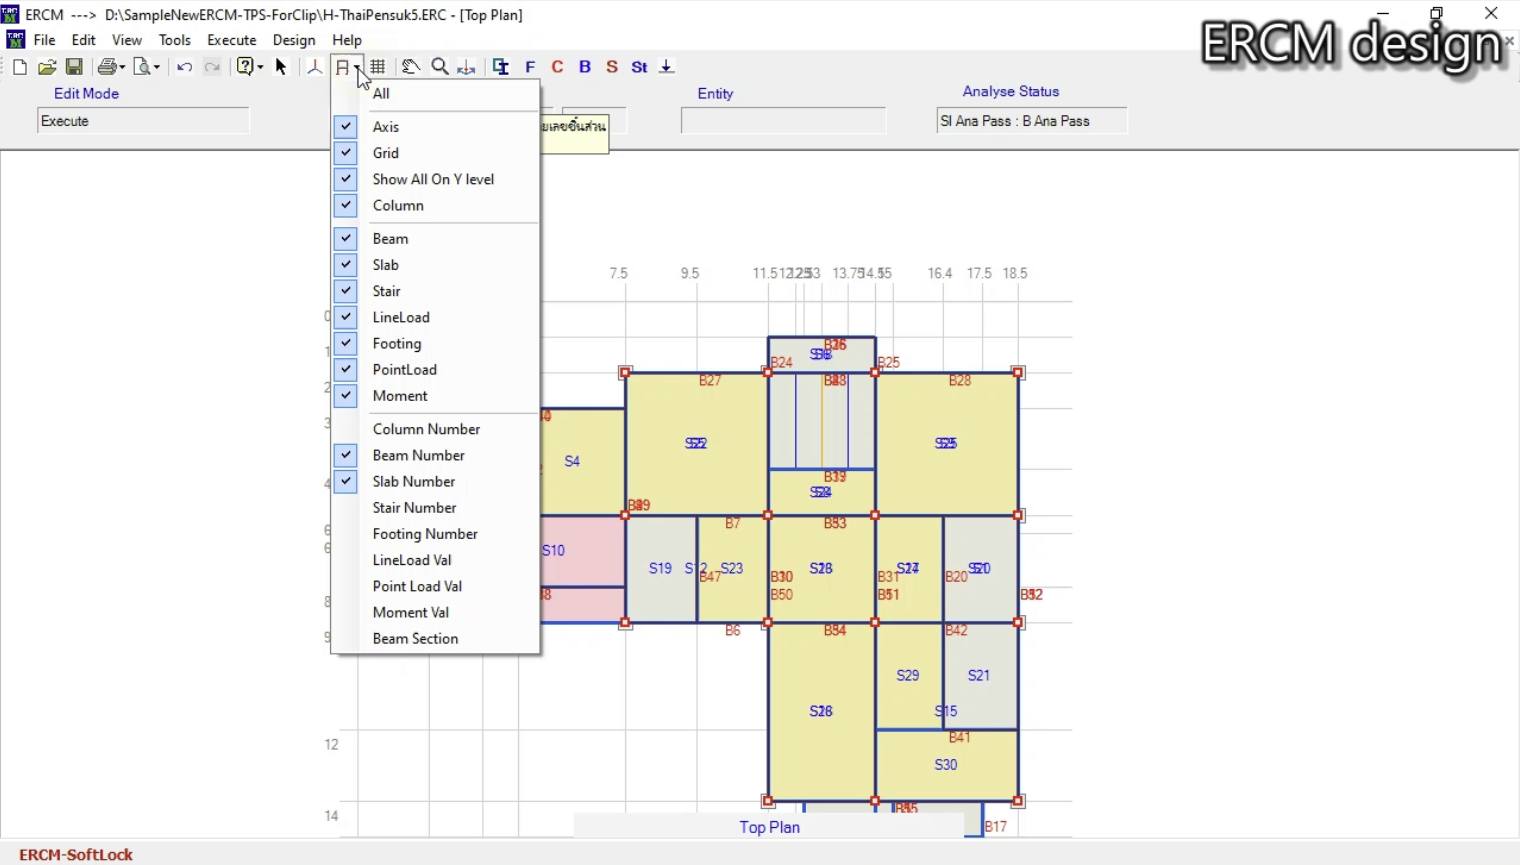Click the Redo arrow icon

[212, 67]
